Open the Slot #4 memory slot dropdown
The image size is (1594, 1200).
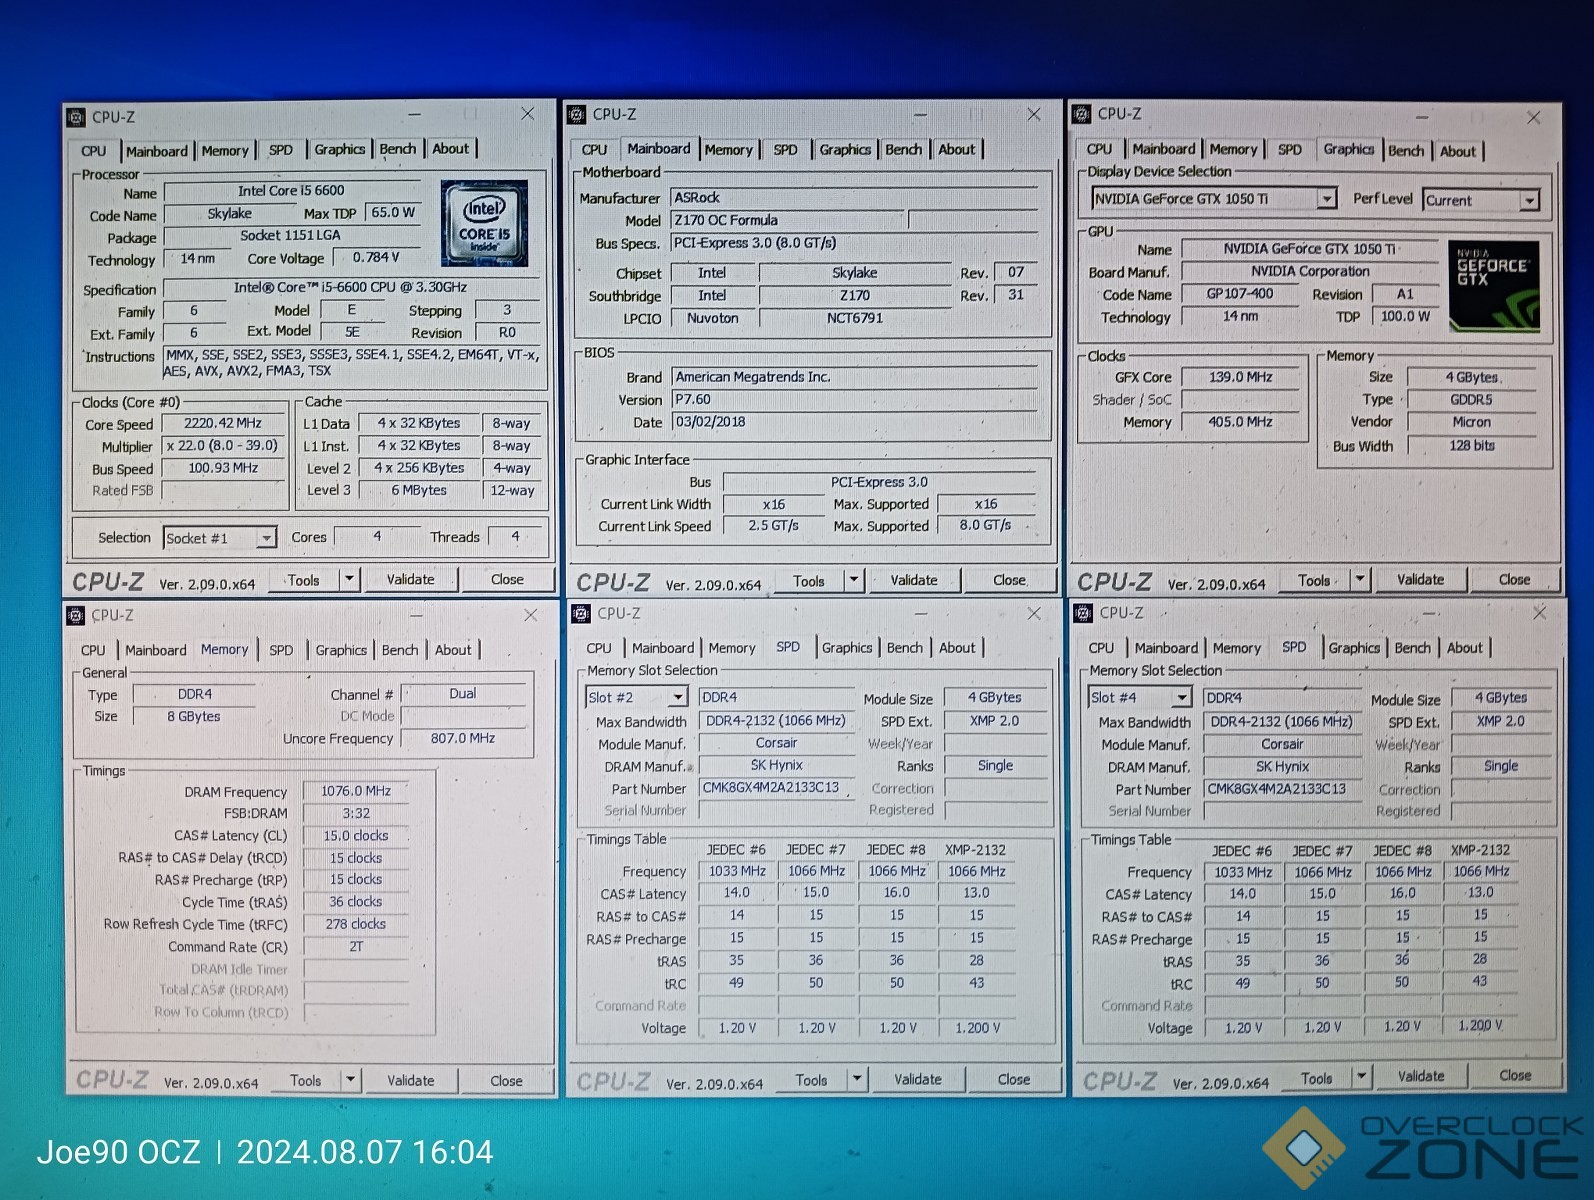[x=1181, y=697]
